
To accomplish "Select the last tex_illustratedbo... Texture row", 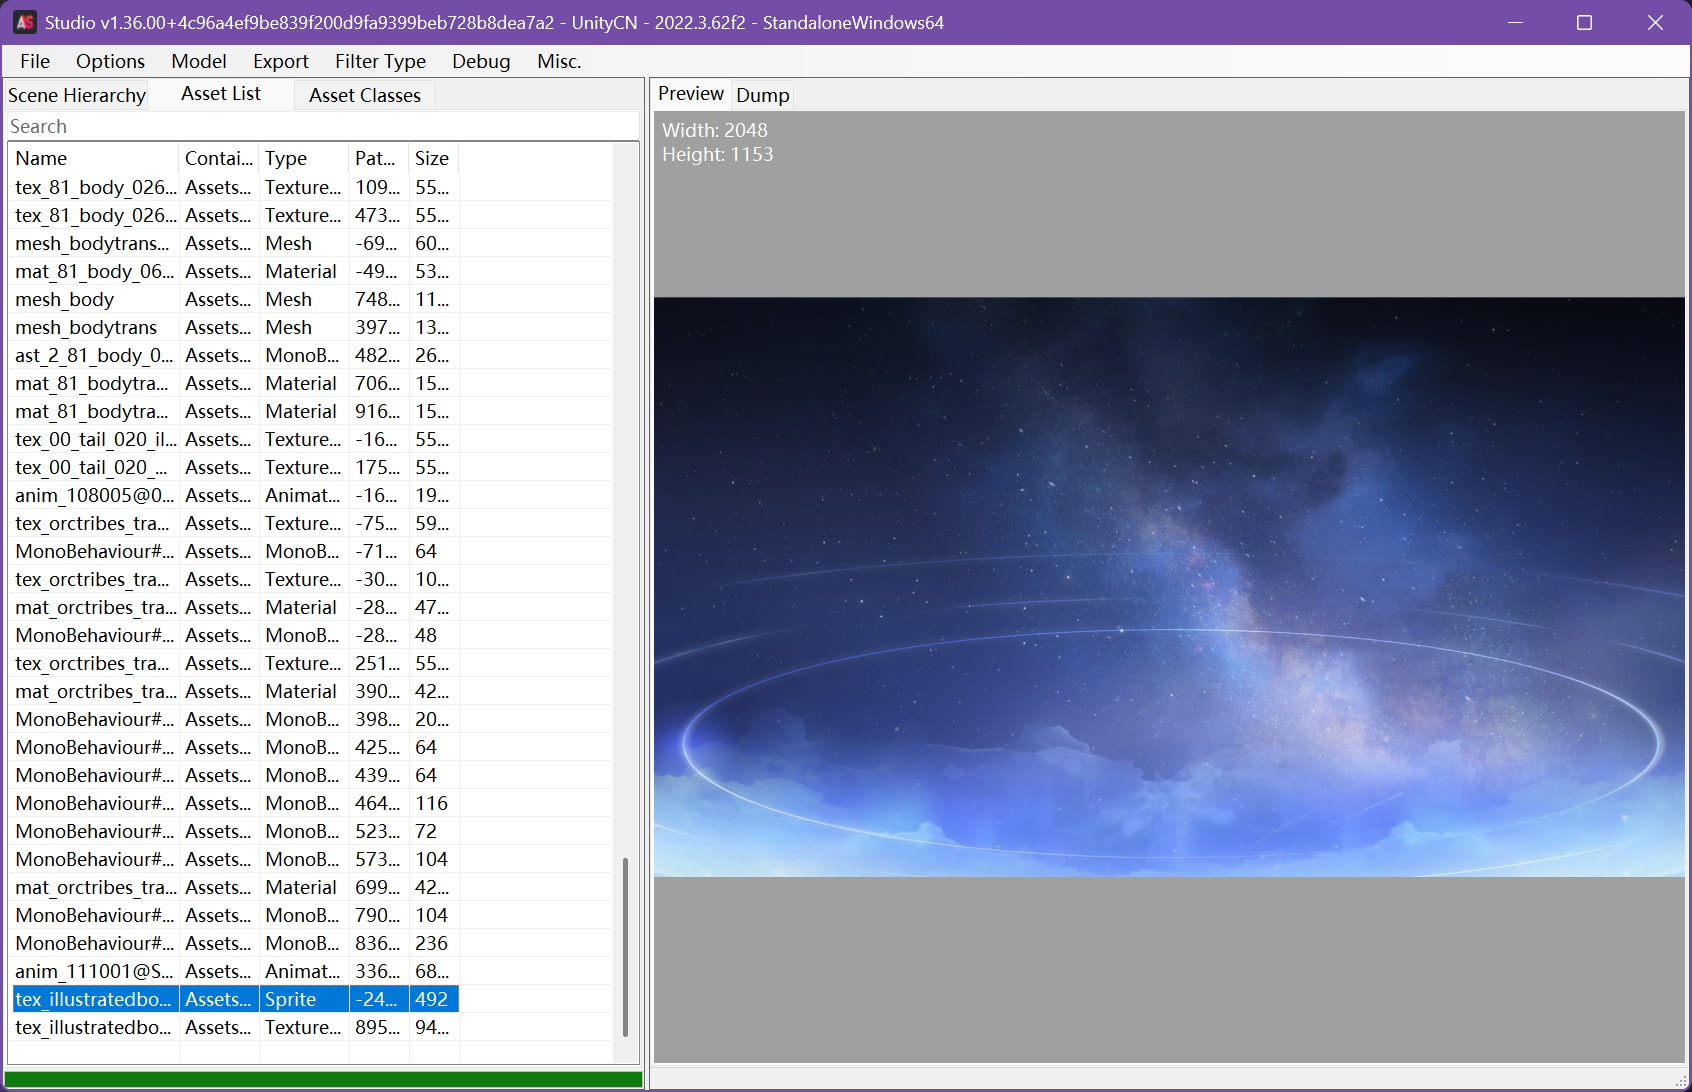I will click(x=93, y=1027).
